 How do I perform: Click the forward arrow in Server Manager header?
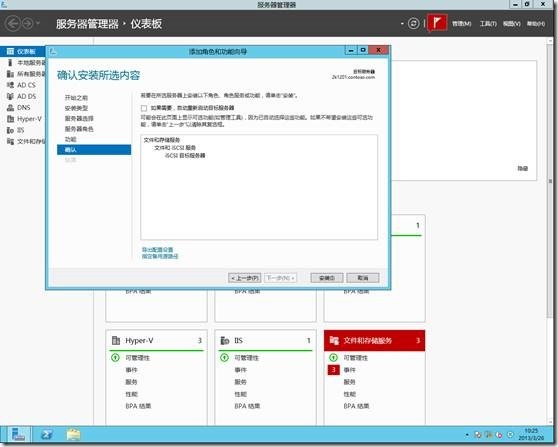28,24
